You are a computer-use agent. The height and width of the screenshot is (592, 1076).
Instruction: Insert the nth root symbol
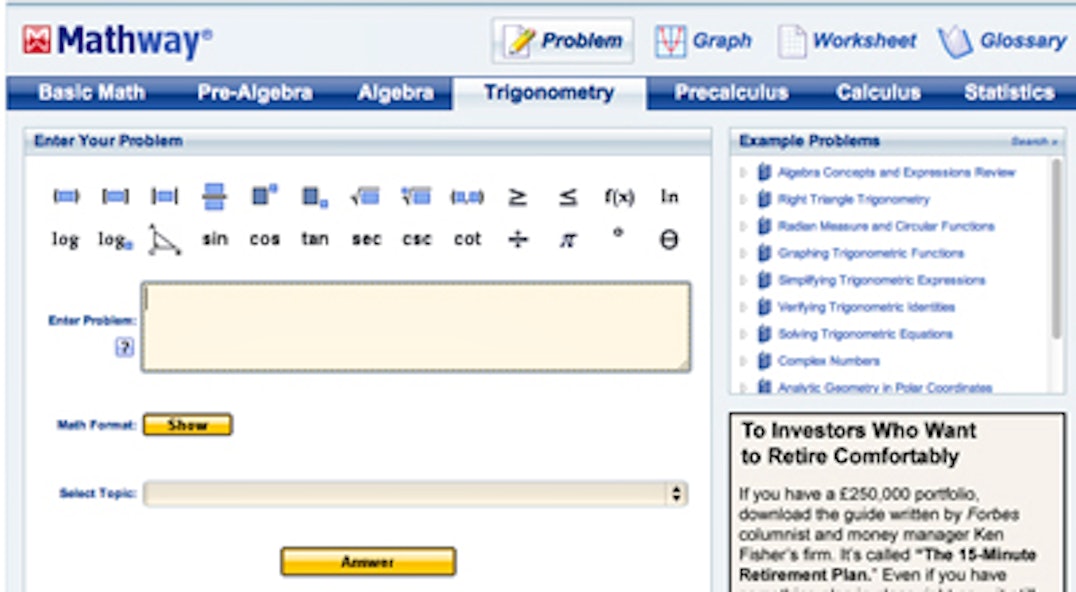point(416,197)
